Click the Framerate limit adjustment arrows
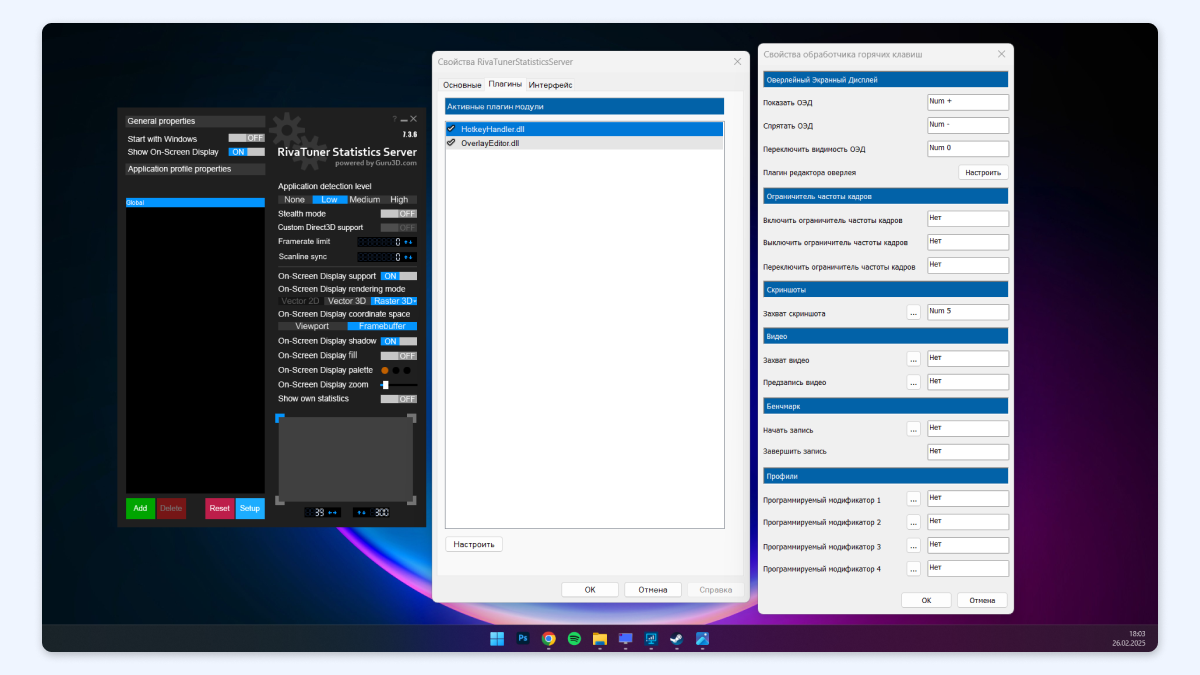The height and width of the screenshot is (675, 1200). (x=409, y=242)
